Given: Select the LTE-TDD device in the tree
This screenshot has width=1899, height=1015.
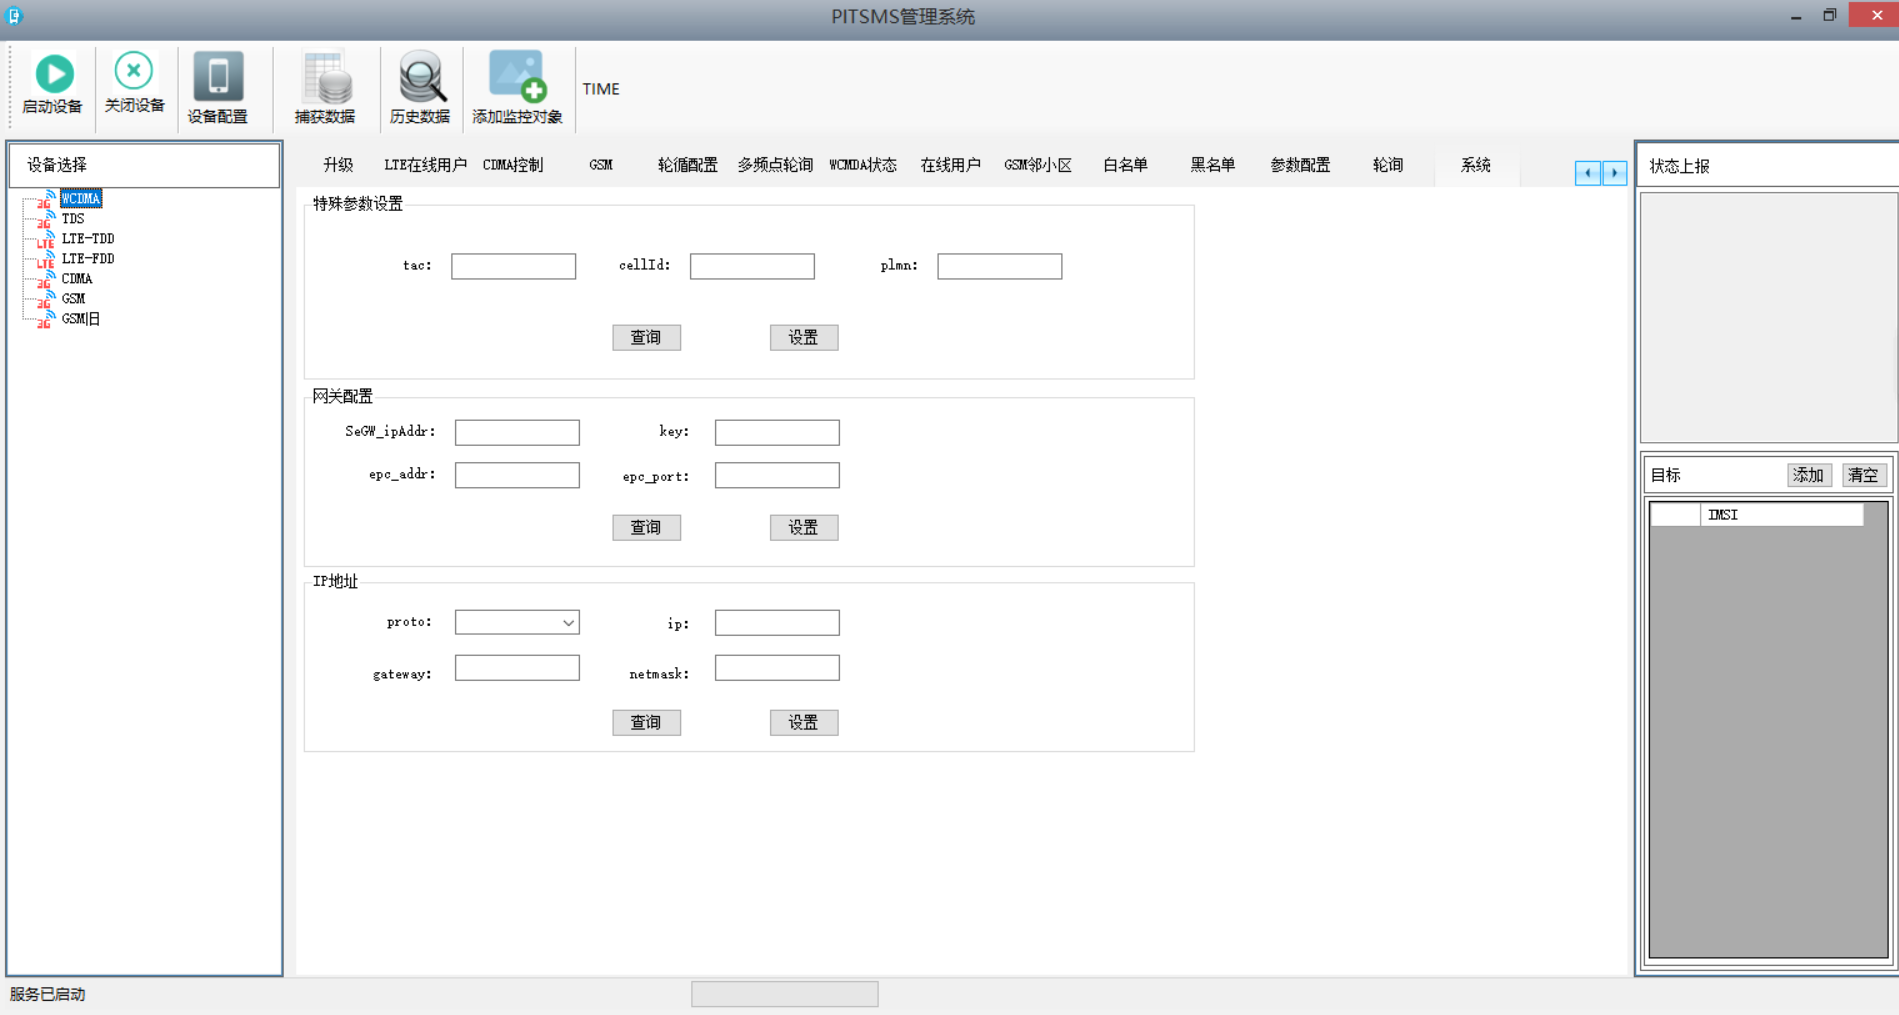Looking at the screenshot, I should tap(86, 238).
